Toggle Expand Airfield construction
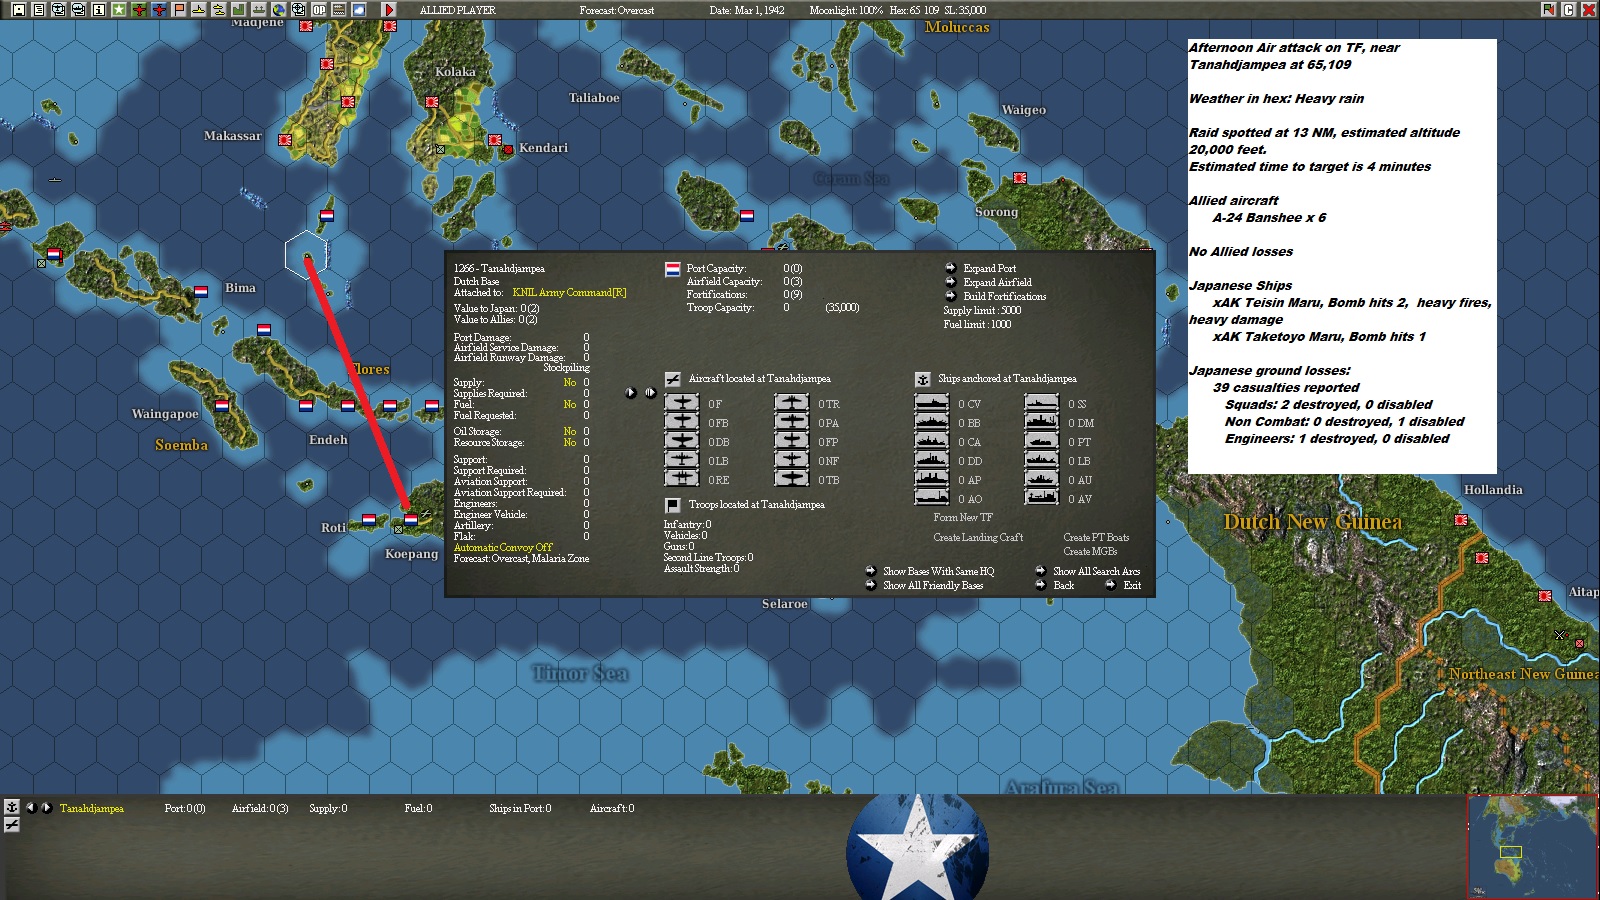Screen dimensions: 1600x900 point(989,282)
